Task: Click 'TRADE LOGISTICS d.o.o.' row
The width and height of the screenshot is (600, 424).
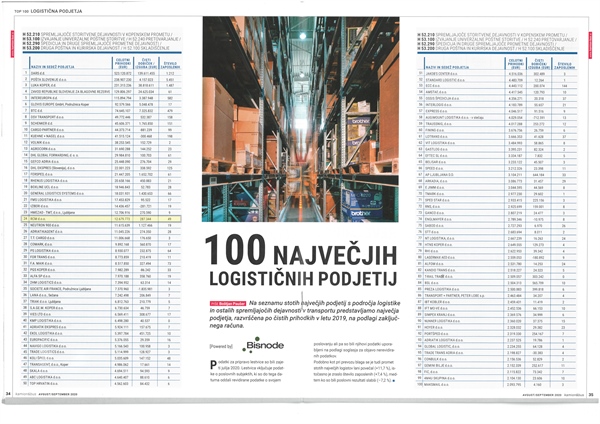Action: click(101, 352)
